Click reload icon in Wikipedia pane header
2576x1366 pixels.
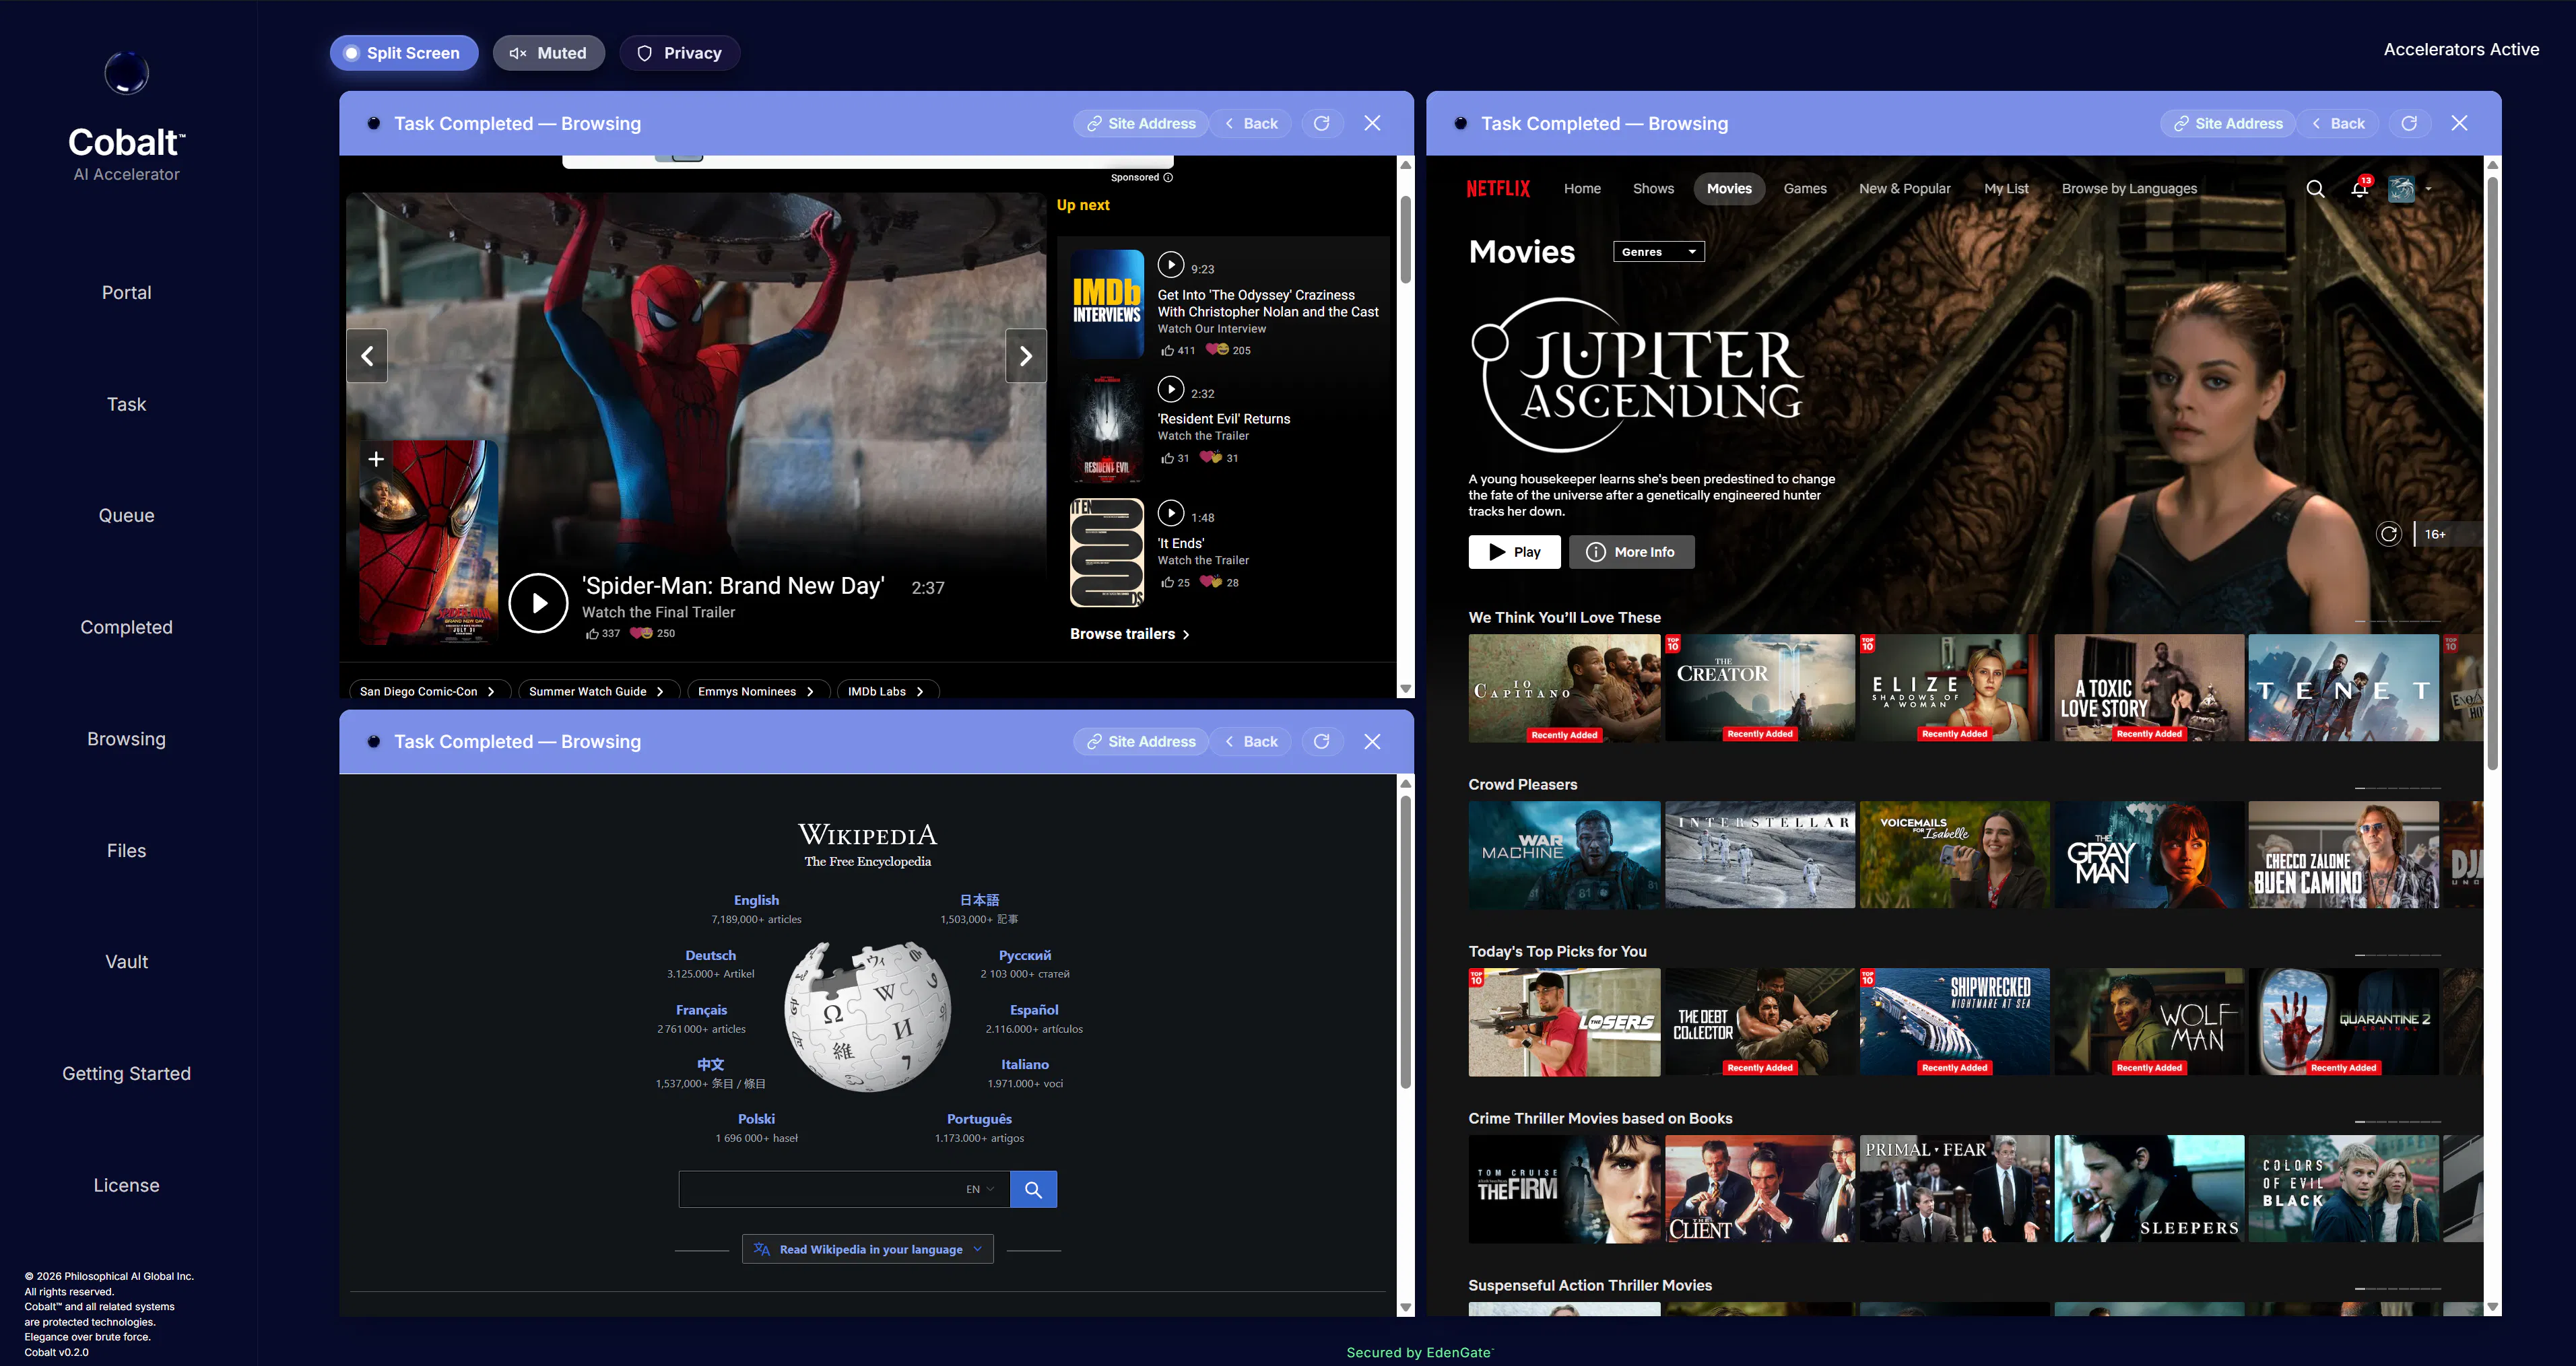pyautogui.click(x=1321, y=741)
